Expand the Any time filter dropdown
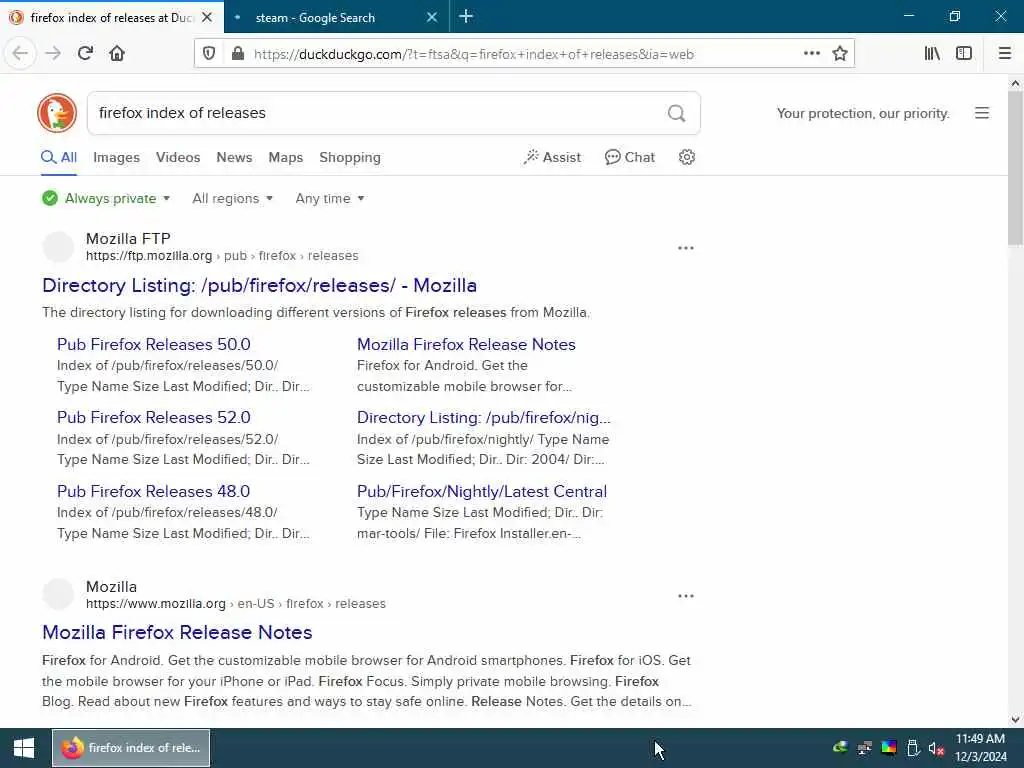Image resolution: width=1024 pixels, height=768 pixels. pyautogui.click(x=330, y=199)
